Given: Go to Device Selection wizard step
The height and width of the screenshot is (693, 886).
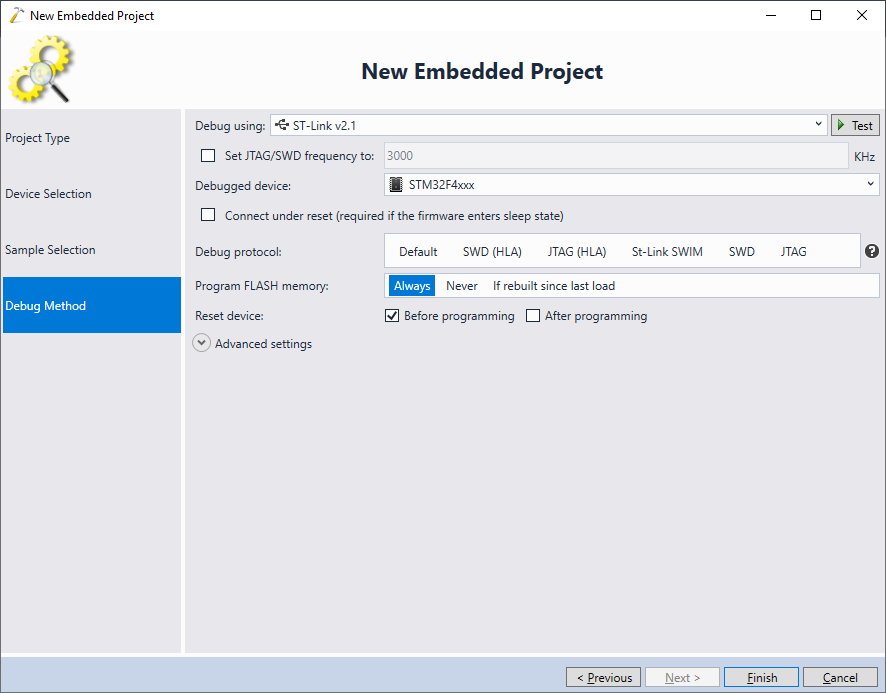Looking at the screenshot, I should pyautogui.click(x=92, y=194).
